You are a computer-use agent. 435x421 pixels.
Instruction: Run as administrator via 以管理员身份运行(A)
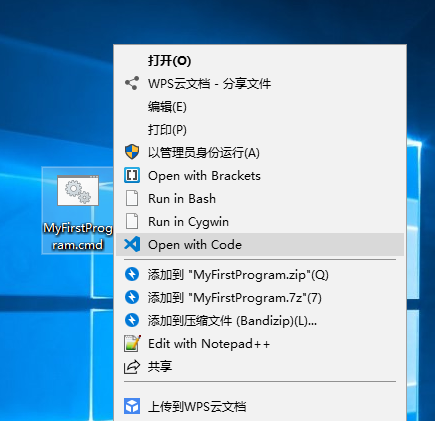[260, 153]
